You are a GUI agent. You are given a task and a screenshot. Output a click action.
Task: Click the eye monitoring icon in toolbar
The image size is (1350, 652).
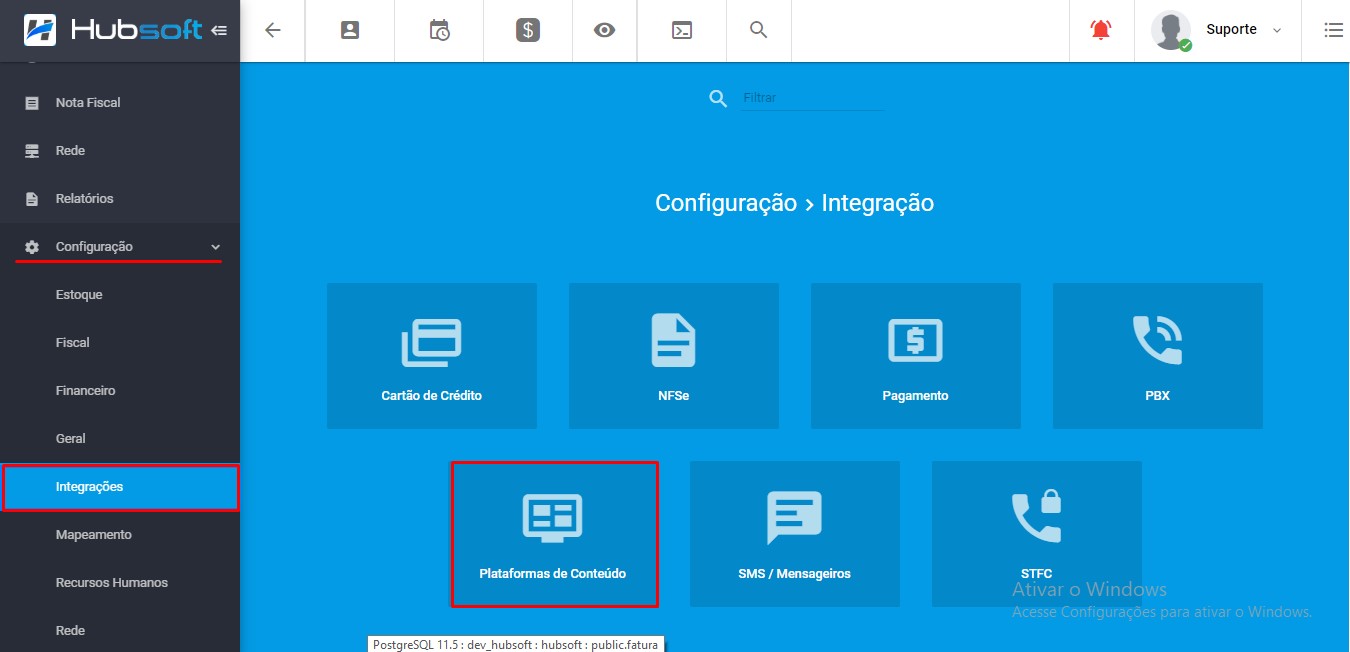click(604, 30)
